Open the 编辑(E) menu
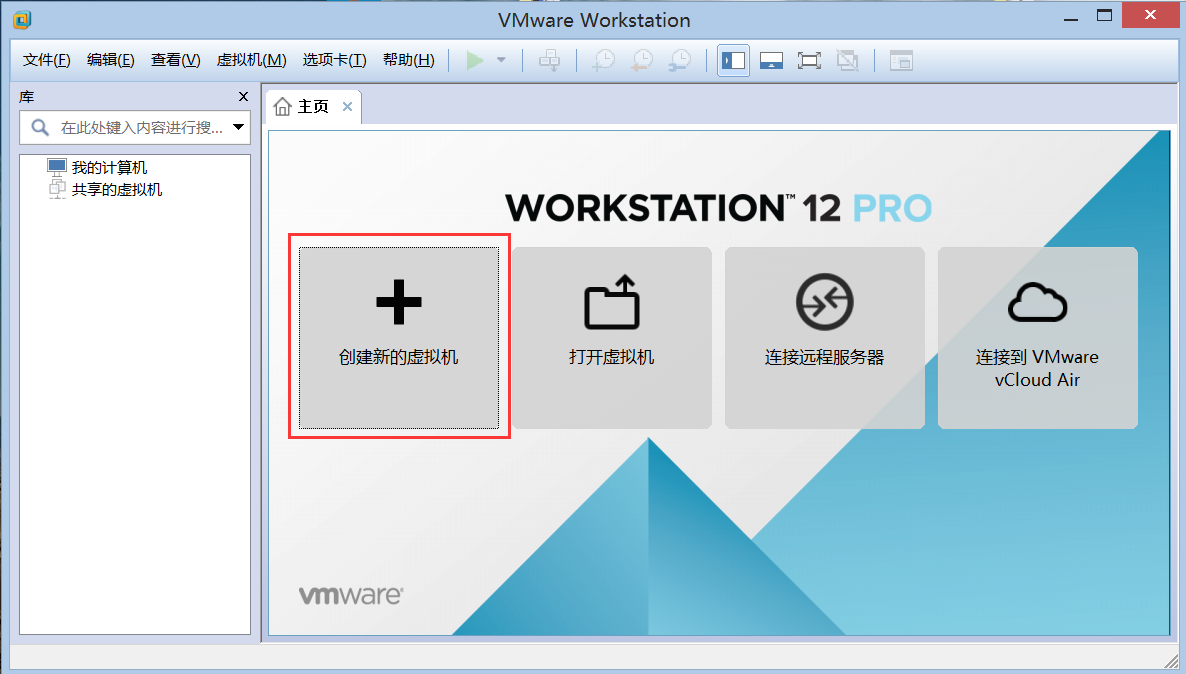 click(x=110, y=60)
